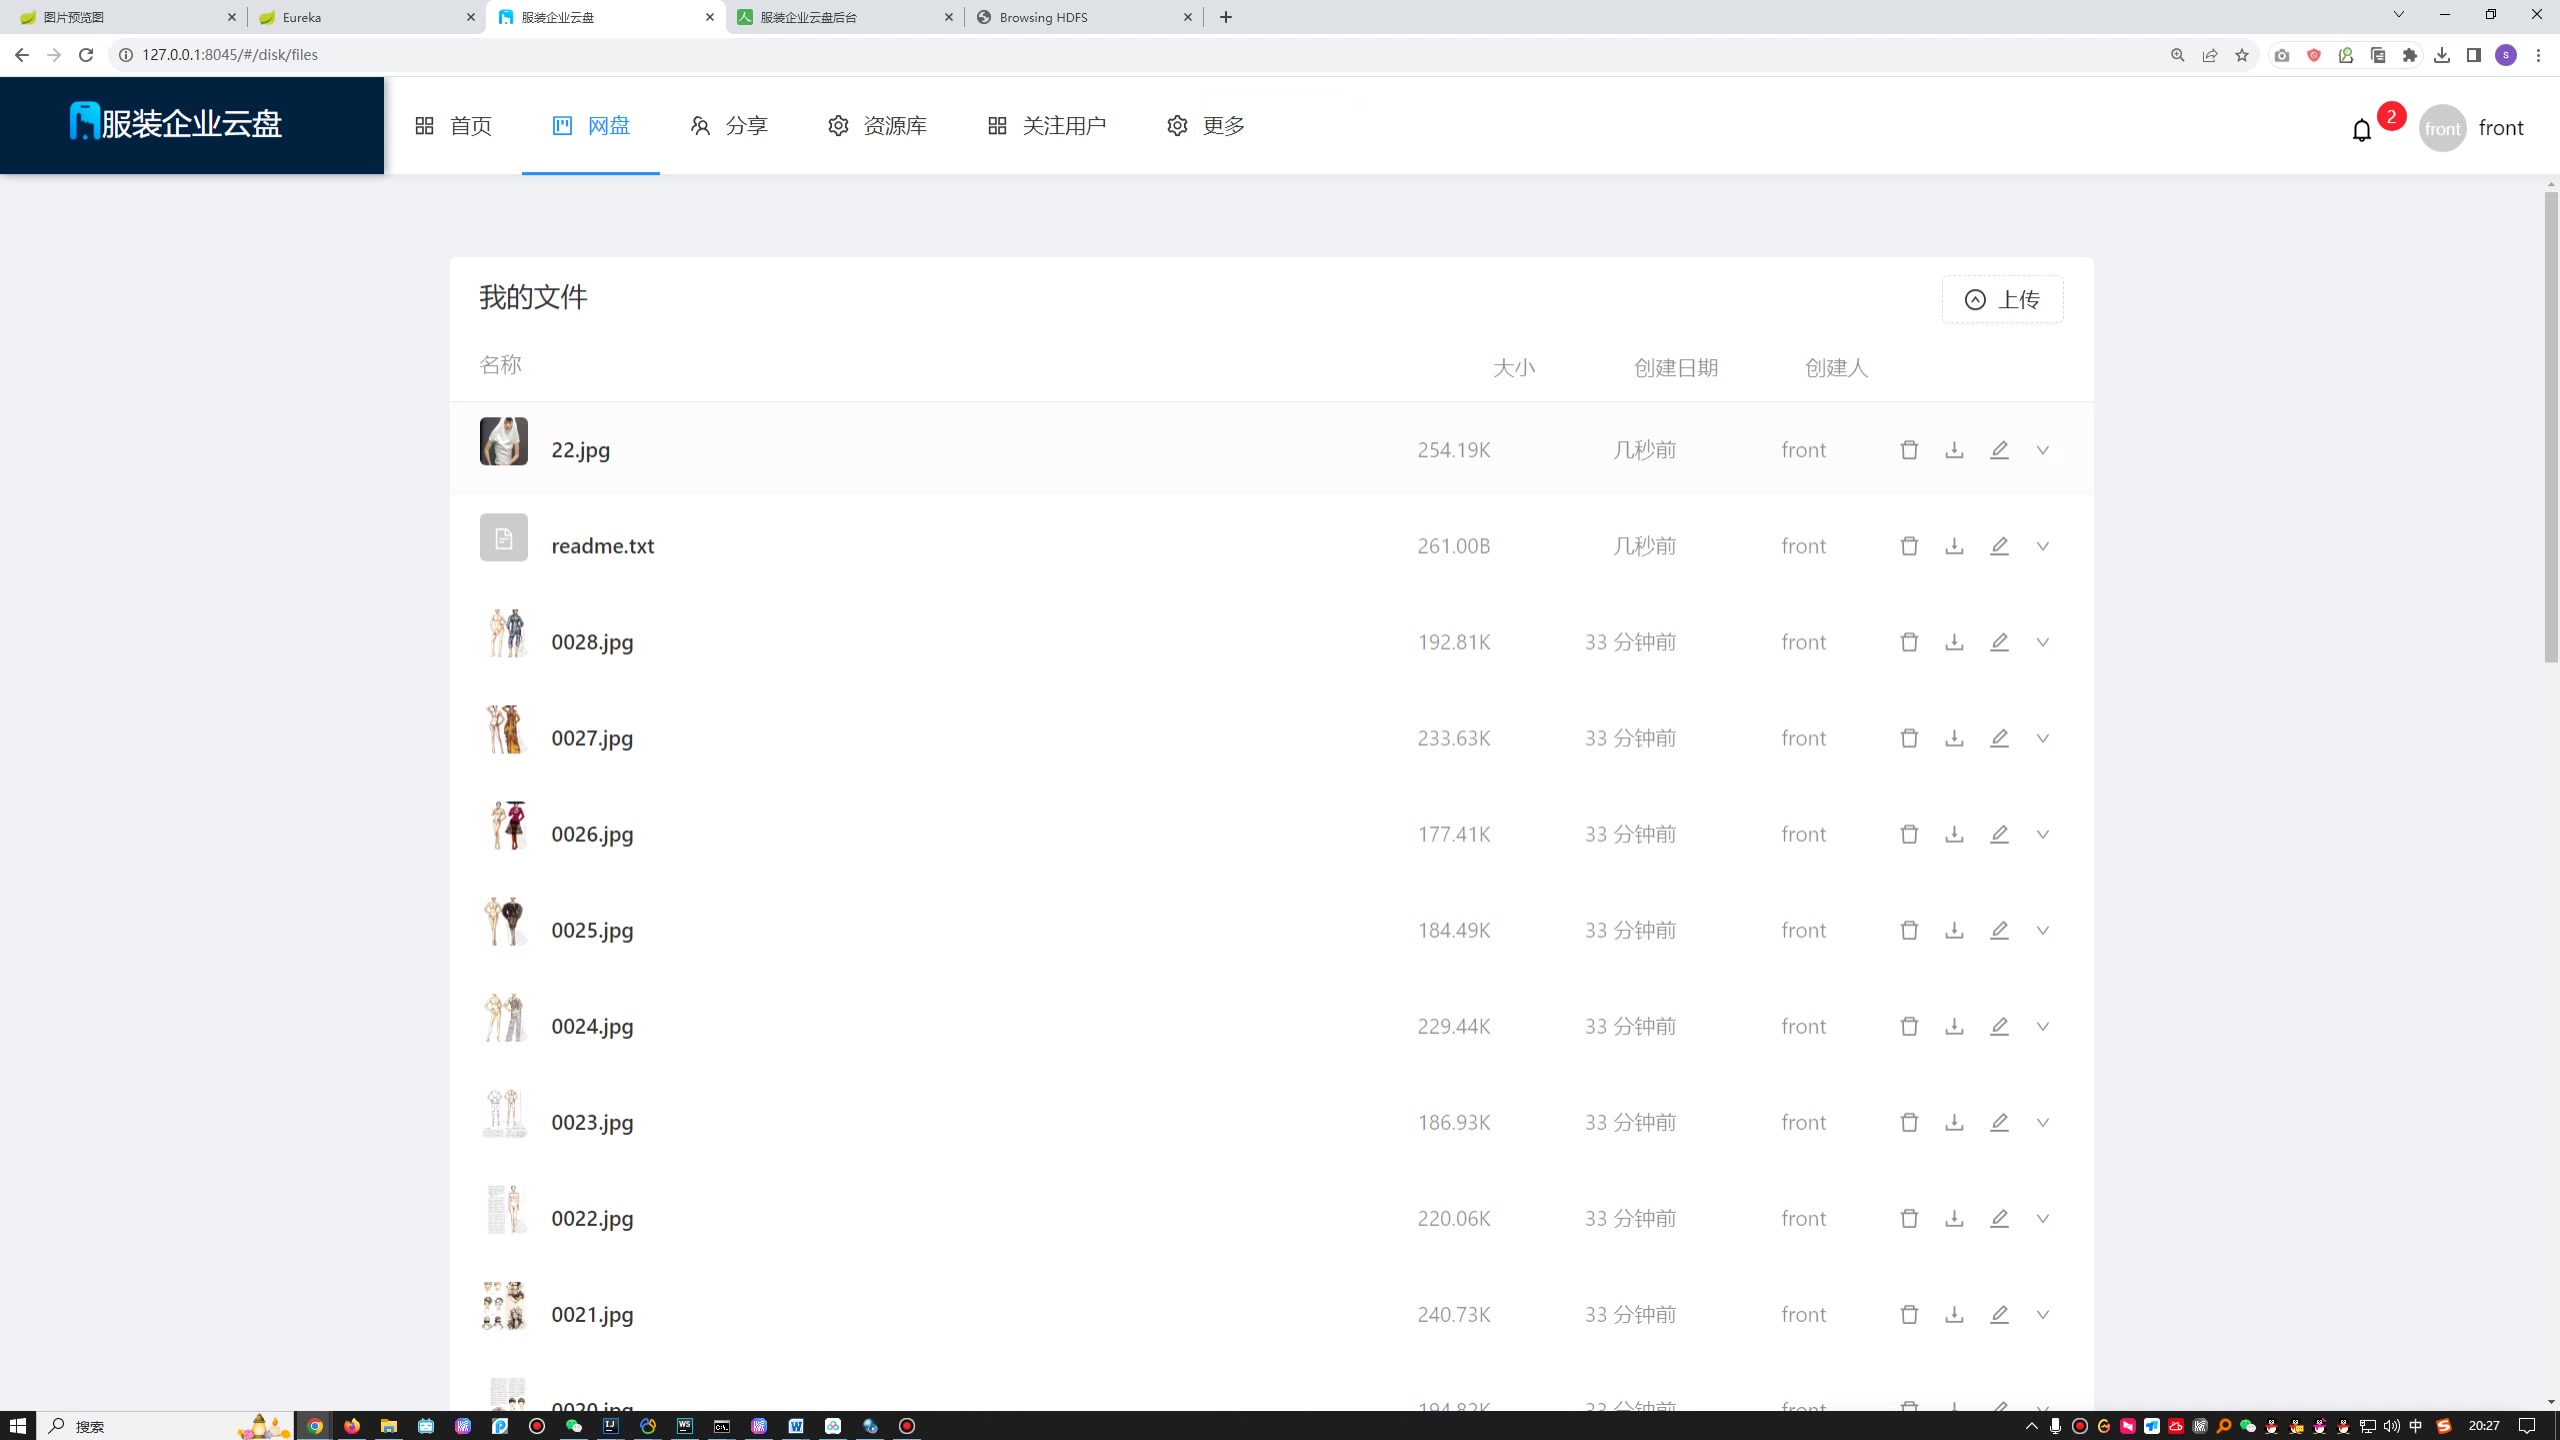Screen dimensions: 2560x1440
Task: Delete the 22.jpg file
Action: pyautogui.click(x=1909, y=450)
